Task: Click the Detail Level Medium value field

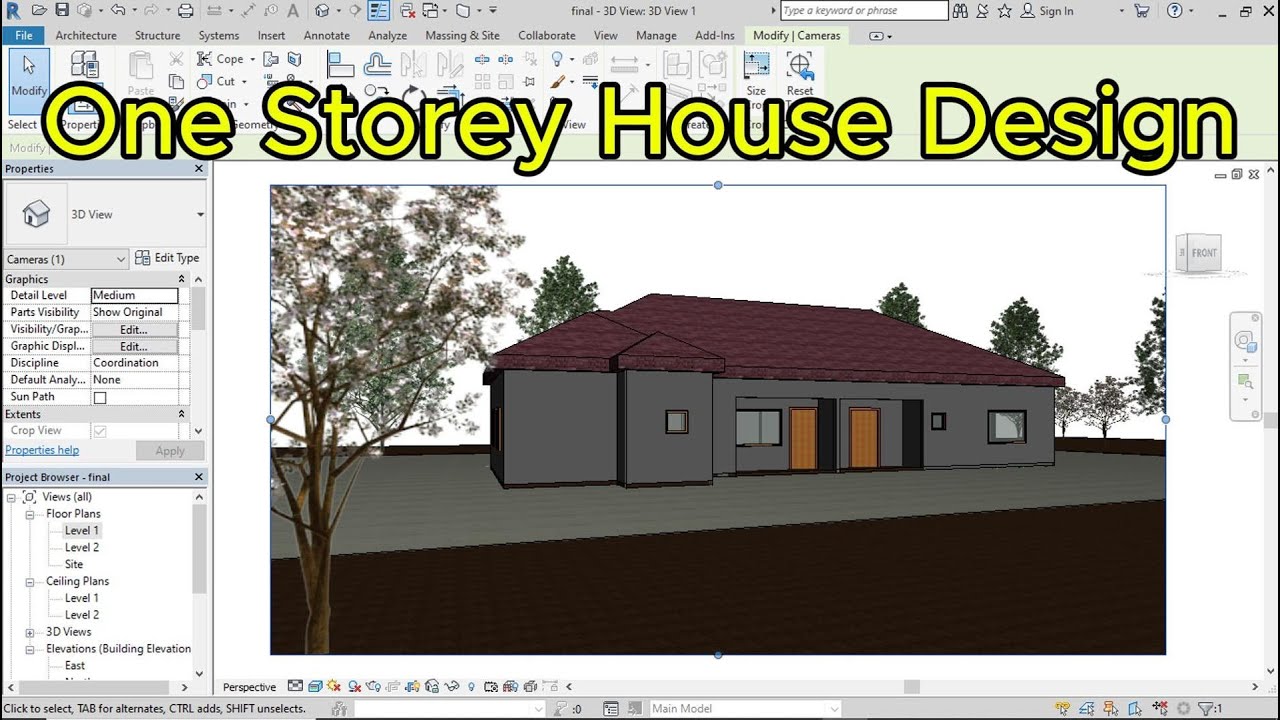Action: click(134, 295)
